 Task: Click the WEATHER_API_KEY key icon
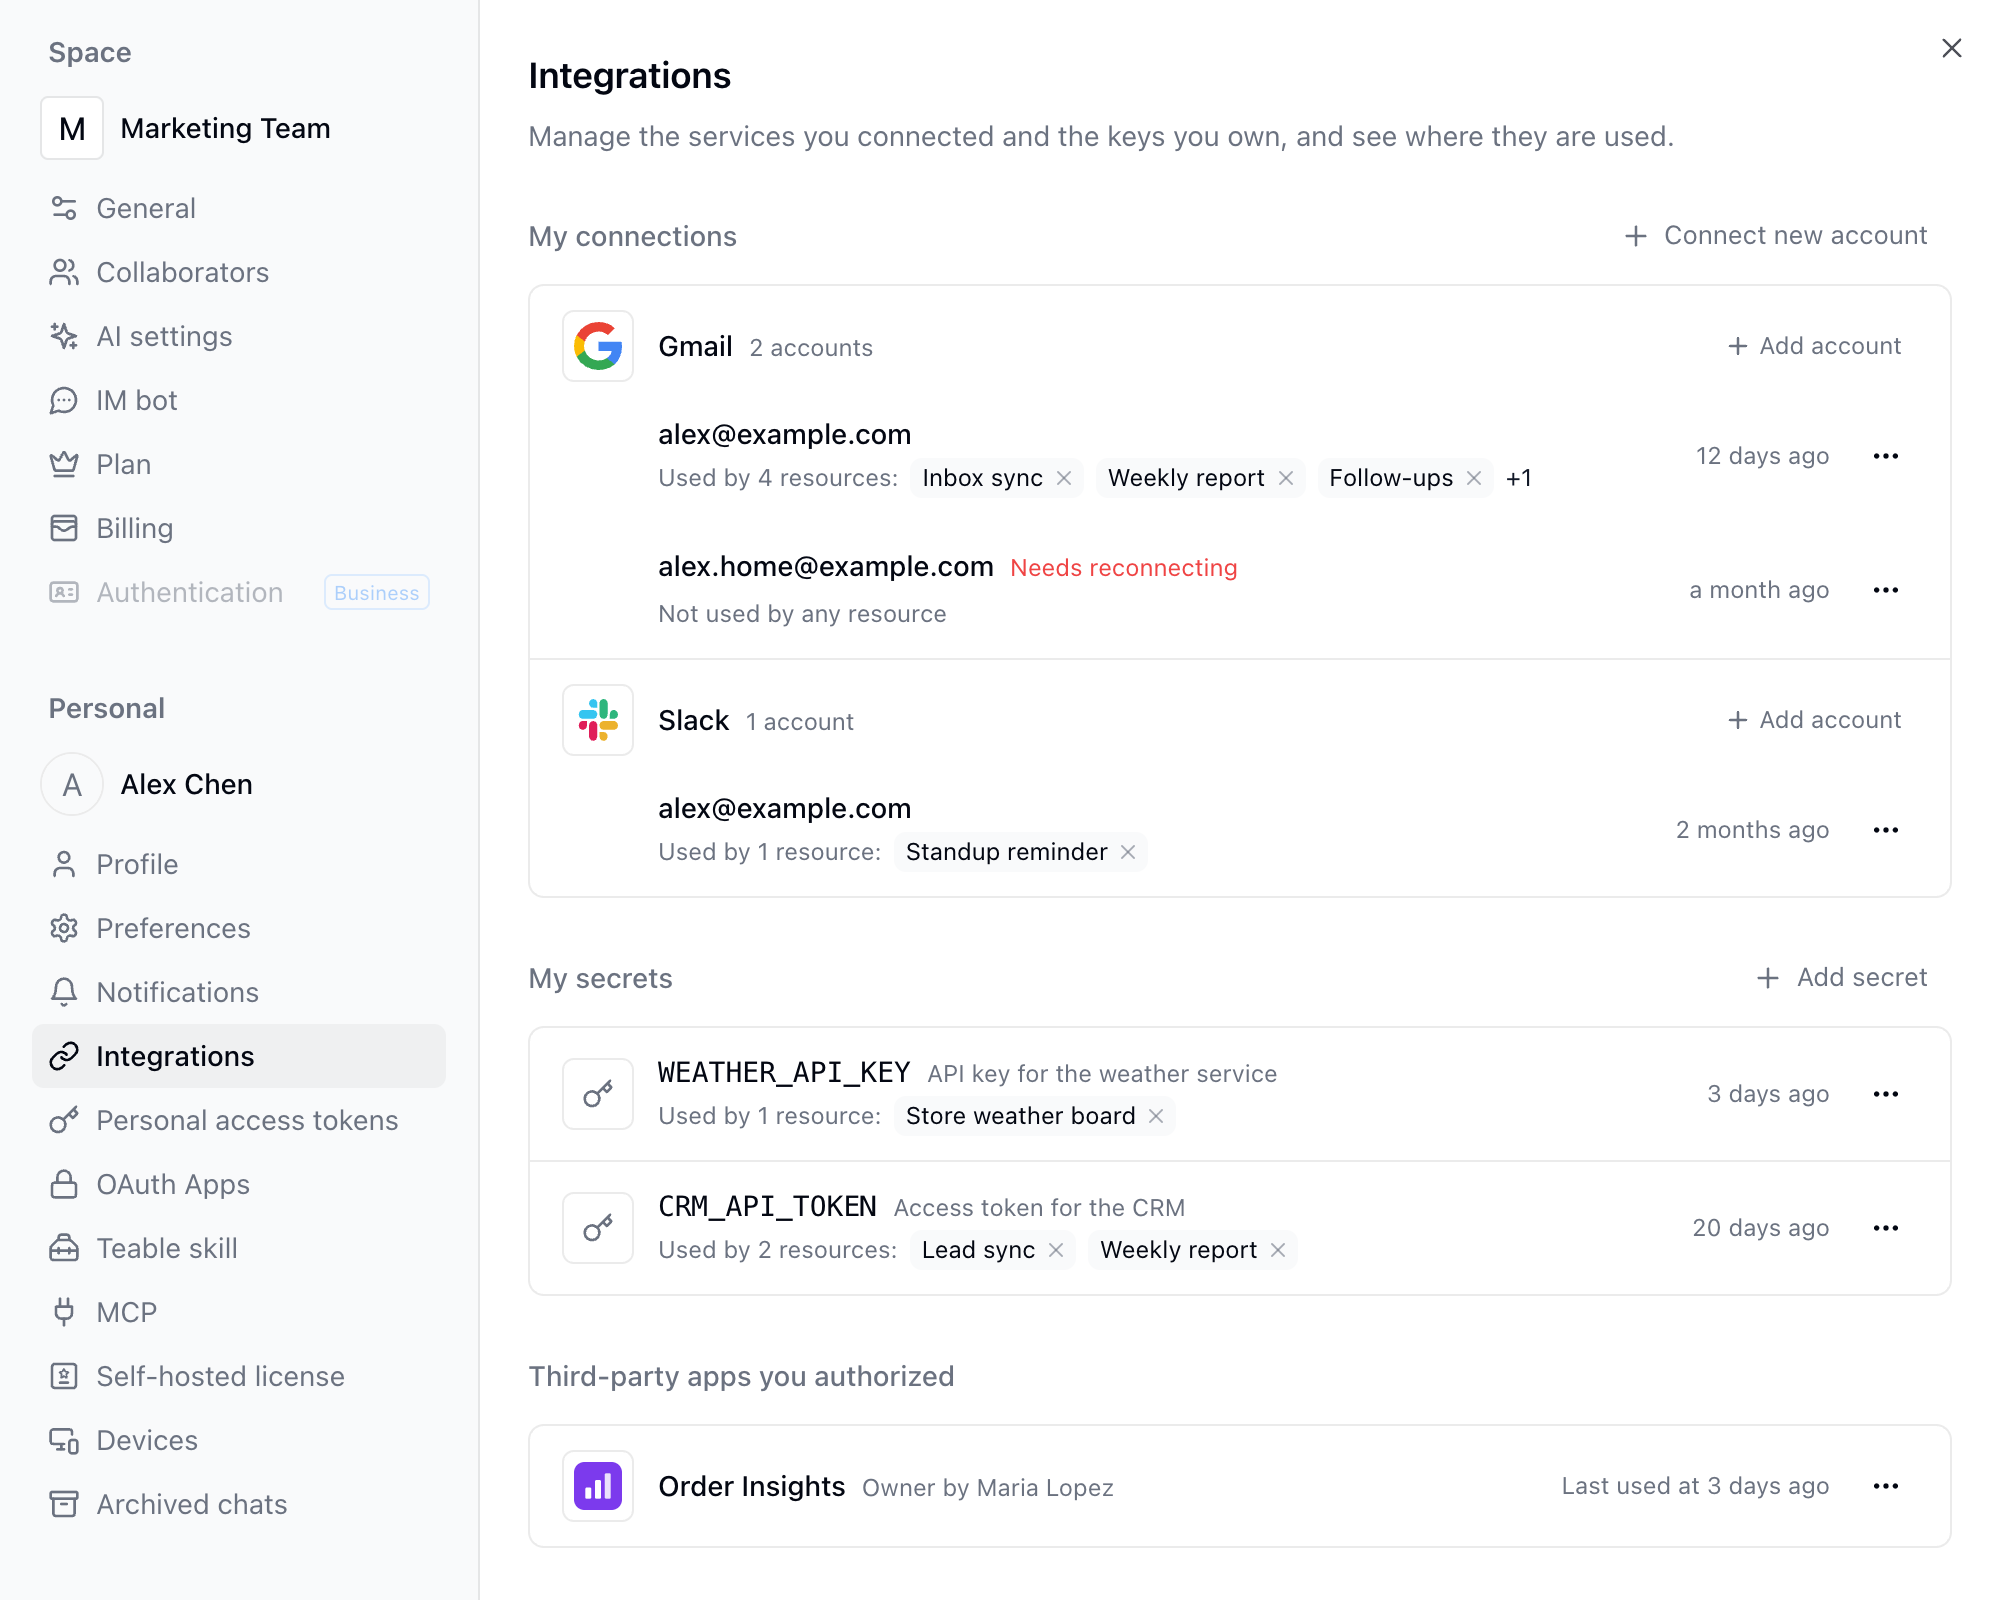coord(598,1094)
